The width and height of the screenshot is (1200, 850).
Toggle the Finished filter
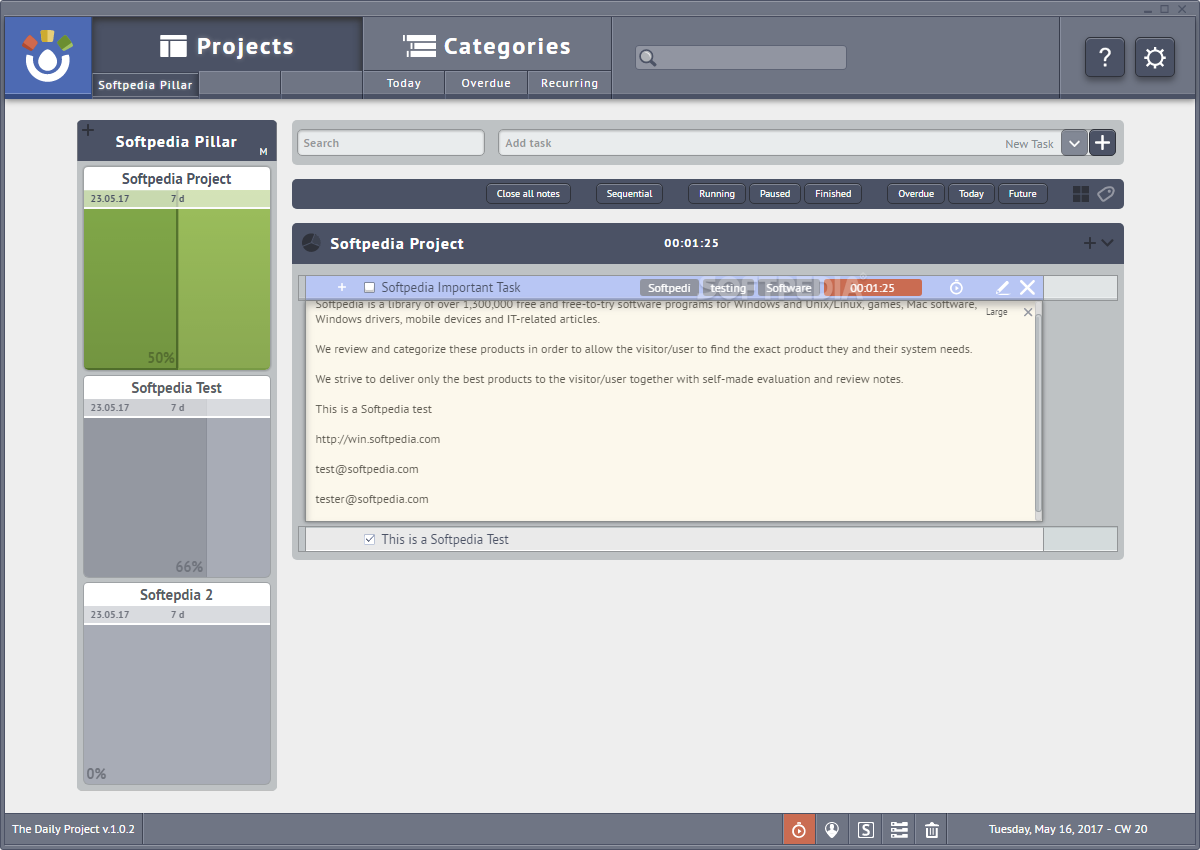tap(833, 194)
